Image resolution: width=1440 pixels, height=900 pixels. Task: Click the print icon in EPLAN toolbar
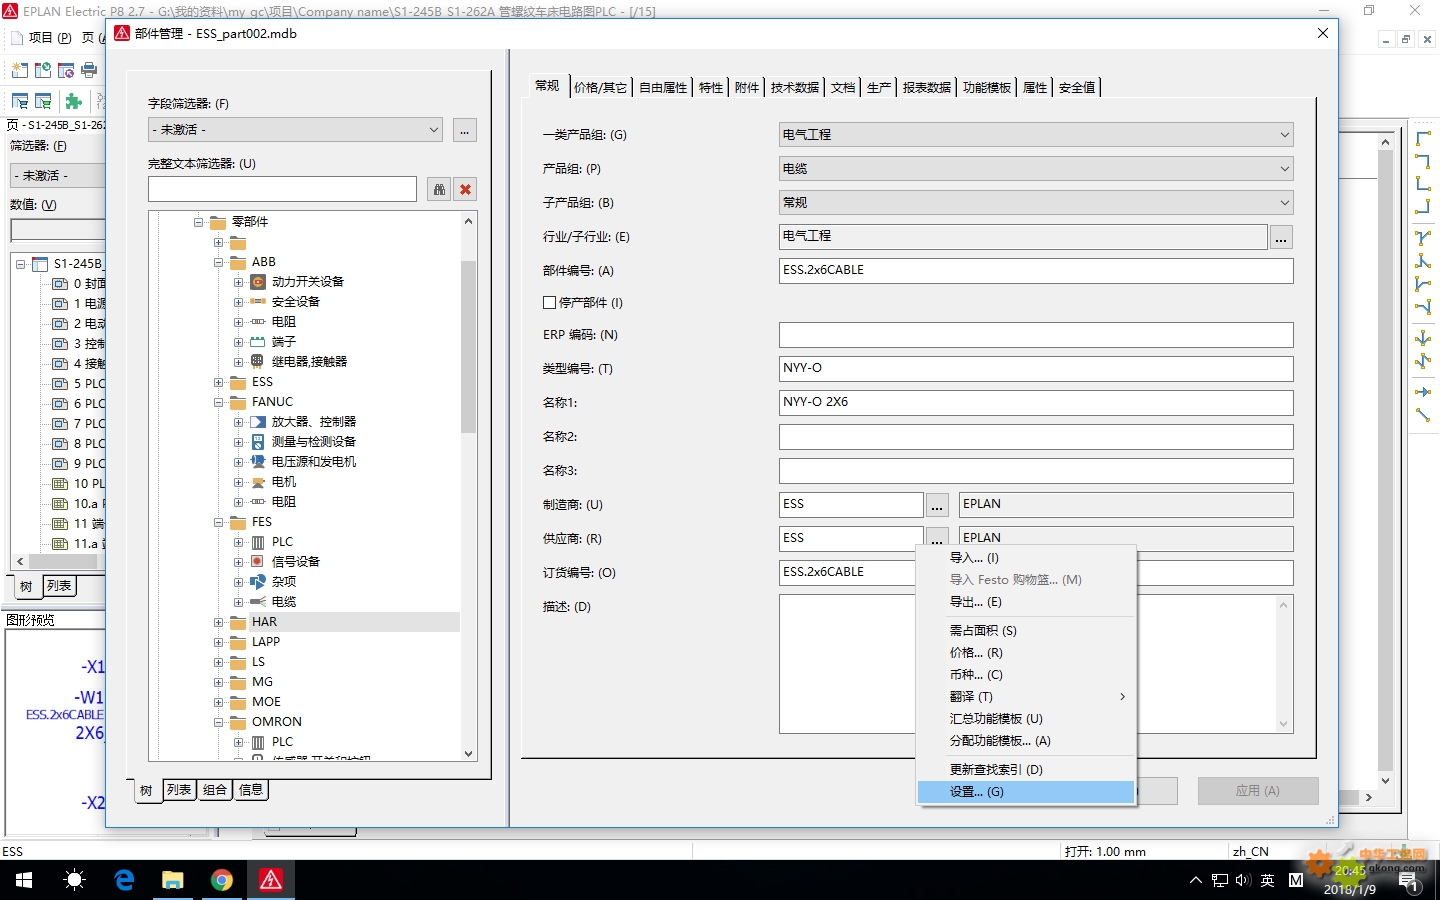pos(89,70)
